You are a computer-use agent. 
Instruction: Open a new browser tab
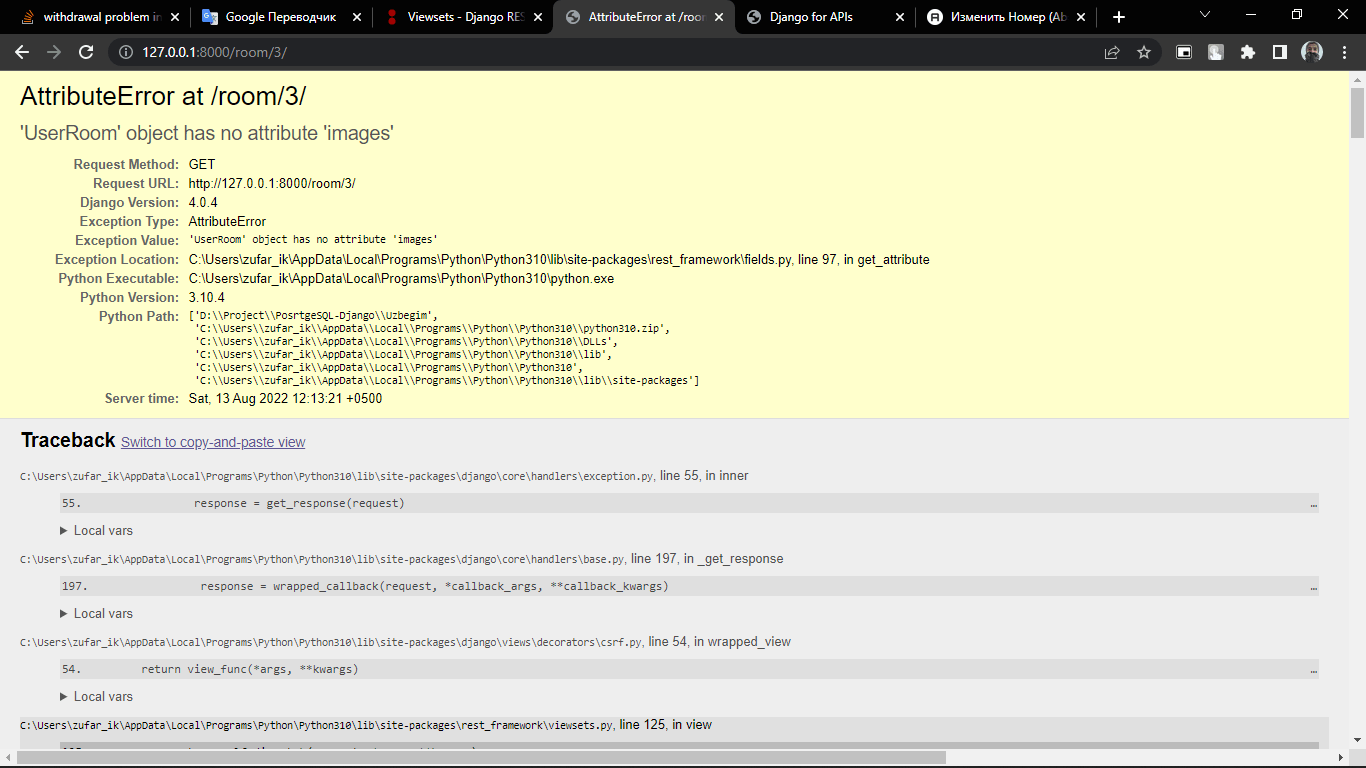(x=1119, y=17)
